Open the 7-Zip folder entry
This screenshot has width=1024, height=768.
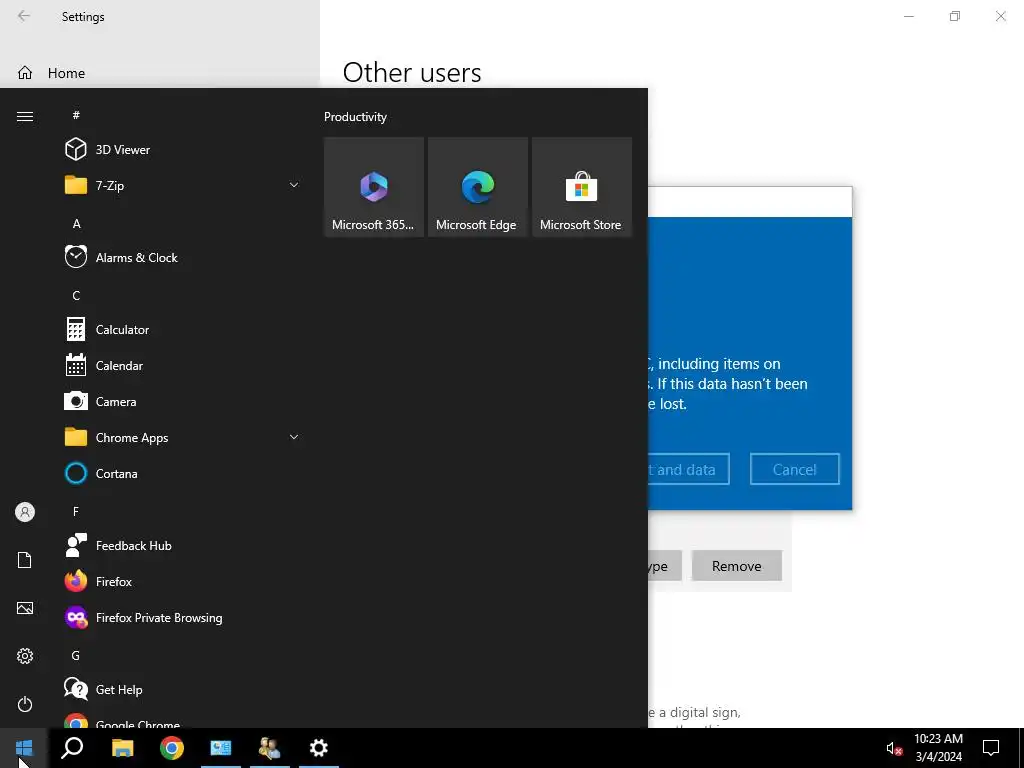[x=183, y=185]
